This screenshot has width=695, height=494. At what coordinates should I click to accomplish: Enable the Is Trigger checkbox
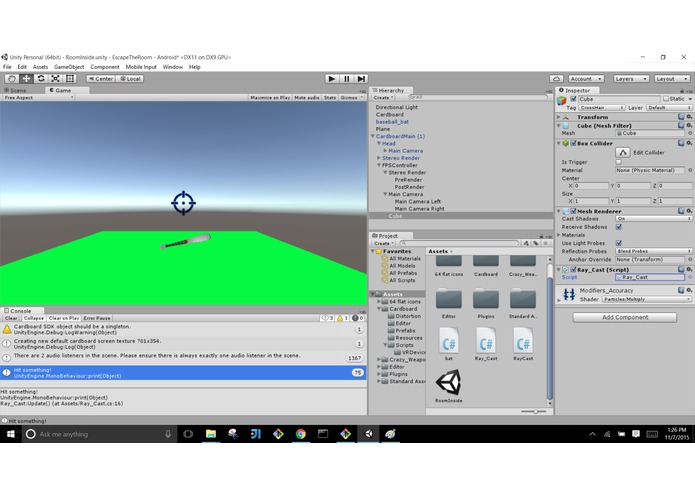pos(618,162)
